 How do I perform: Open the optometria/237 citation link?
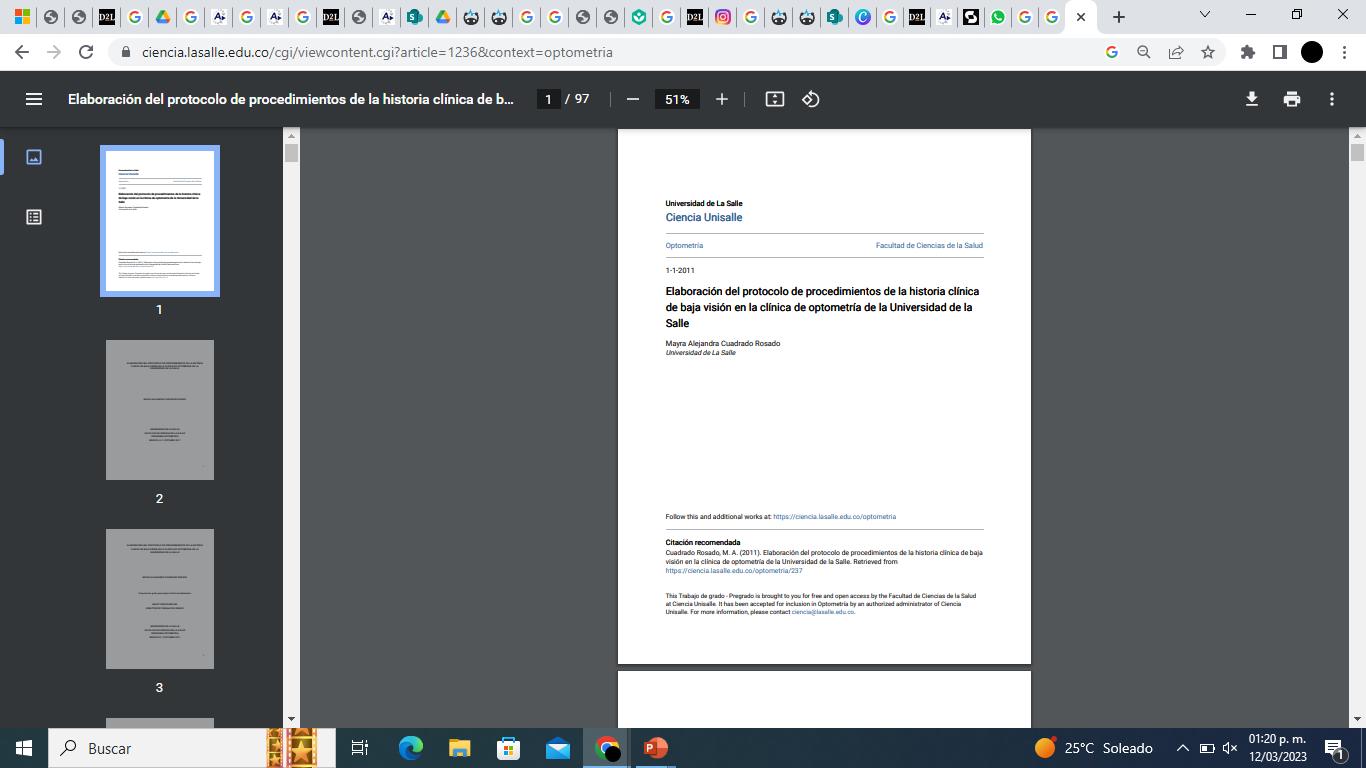point(734,571)
